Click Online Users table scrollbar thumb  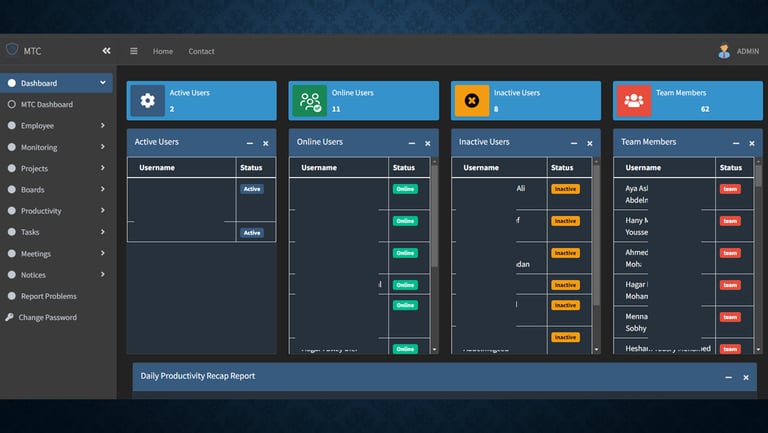(x=434, y=216)
